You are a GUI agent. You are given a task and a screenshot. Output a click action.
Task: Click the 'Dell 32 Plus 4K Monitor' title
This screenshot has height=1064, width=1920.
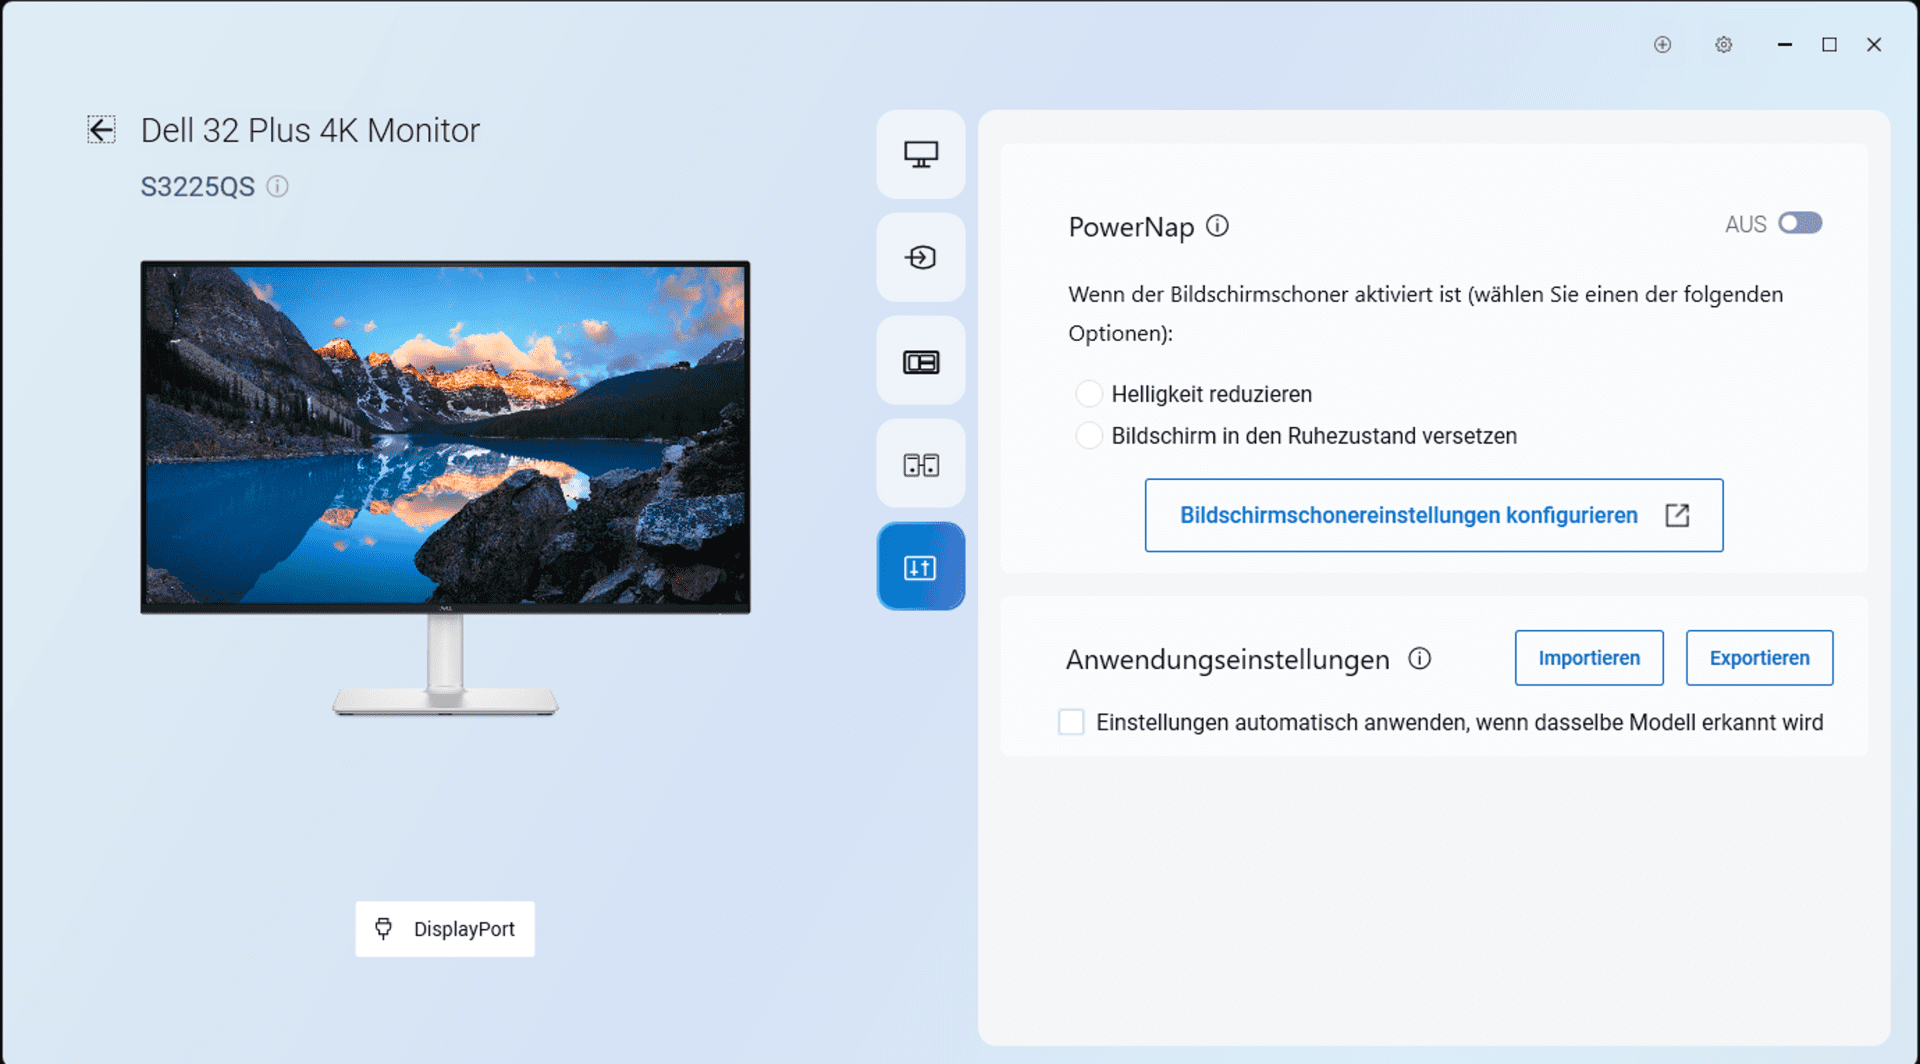310,130
